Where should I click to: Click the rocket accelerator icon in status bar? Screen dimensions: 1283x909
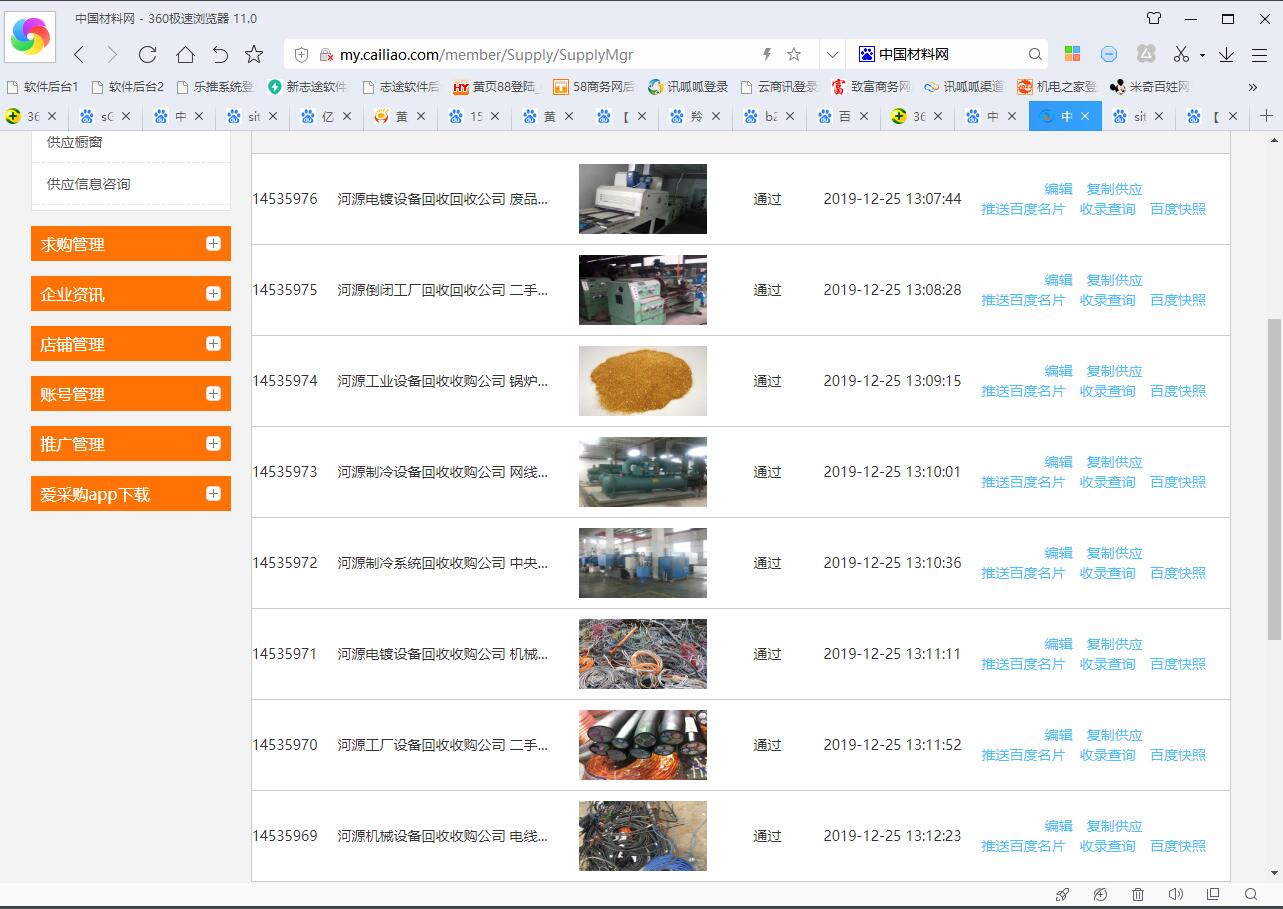tap(1063, 894)
